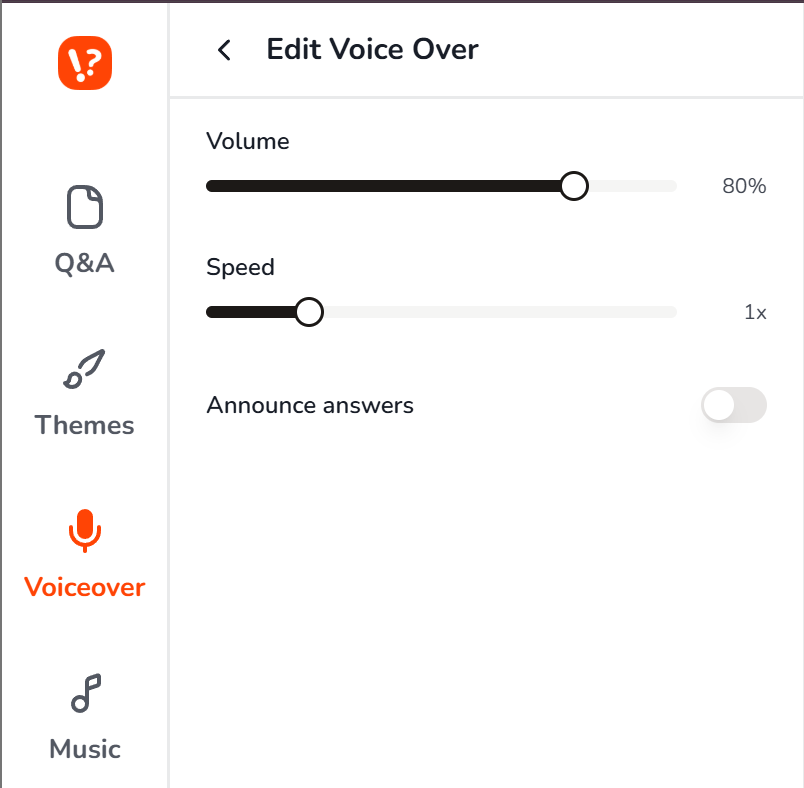Click the 80% volume value
The width and height of the screenshot is (804, 788).
click(744, 186)
